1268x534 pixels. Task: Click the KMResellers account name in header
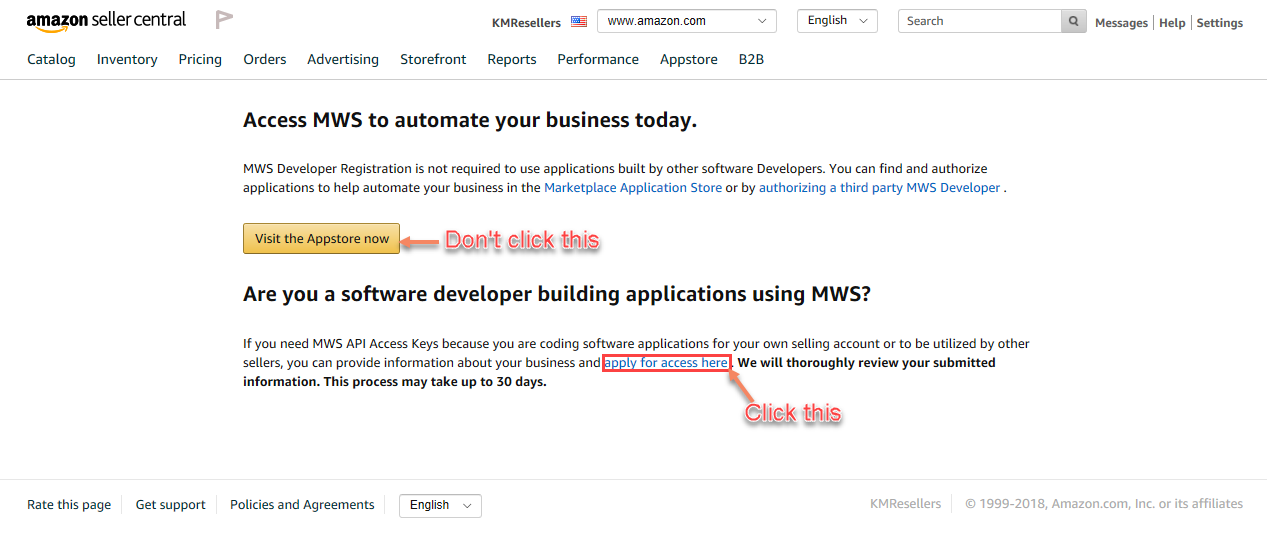click(x=527, y=22)
